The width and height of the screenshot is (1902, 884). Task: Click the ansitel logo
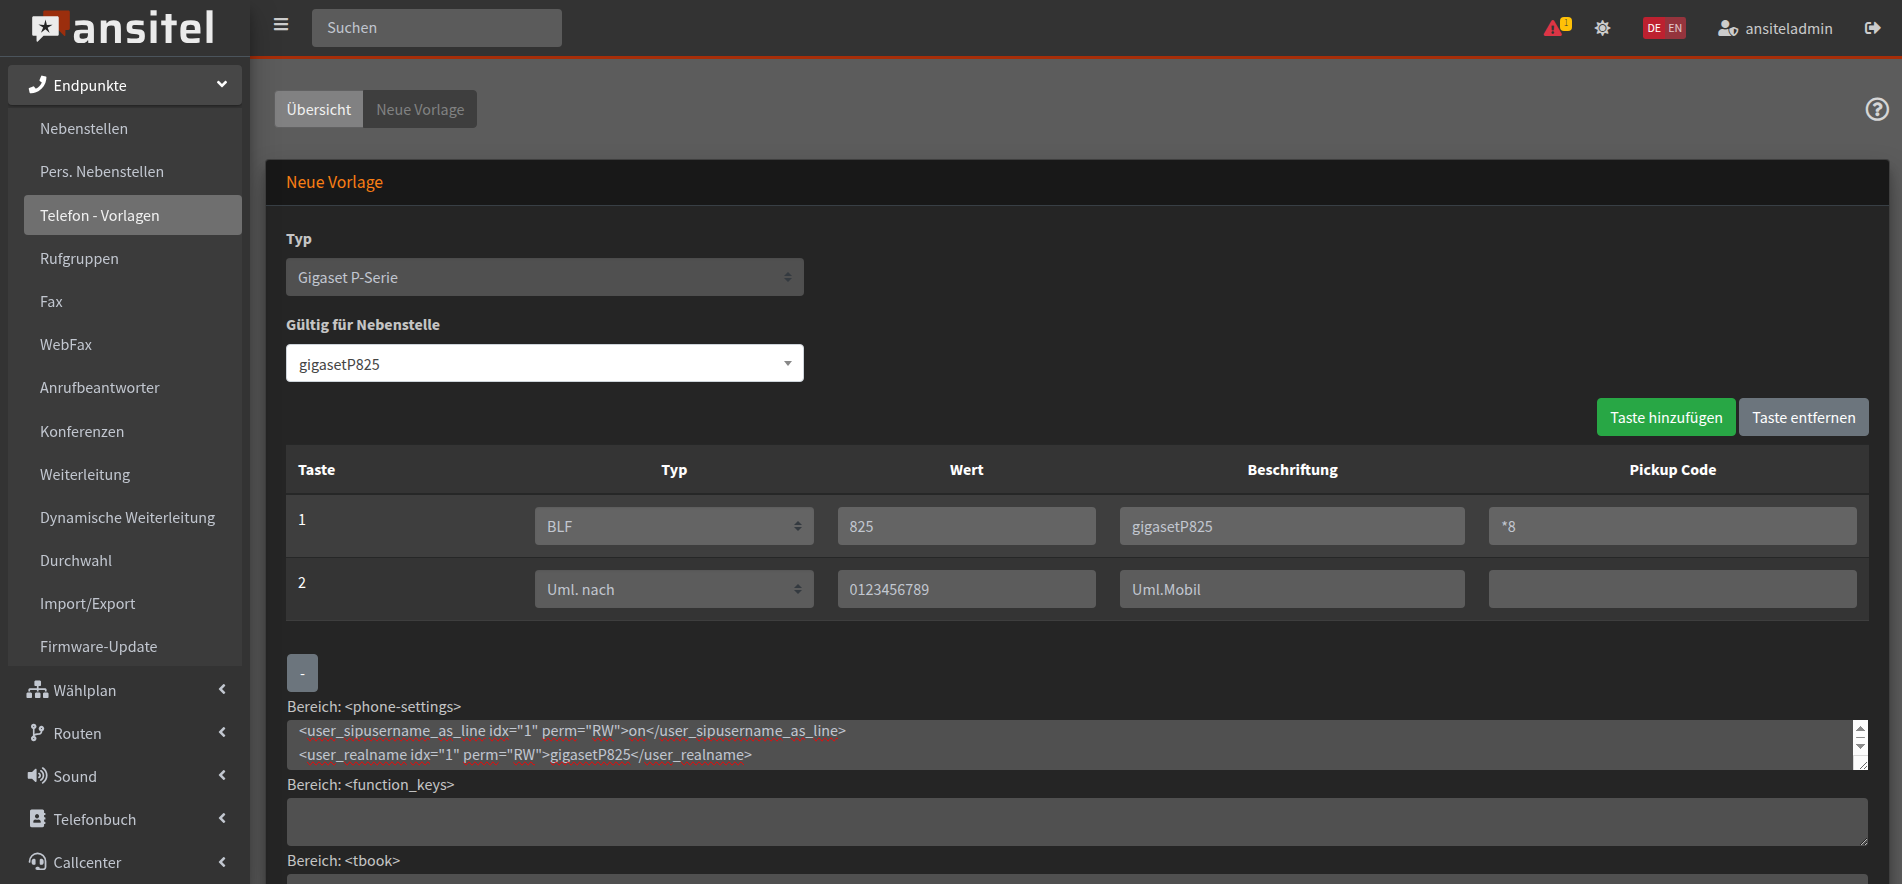pyautogui.click(x=124, y=28)
